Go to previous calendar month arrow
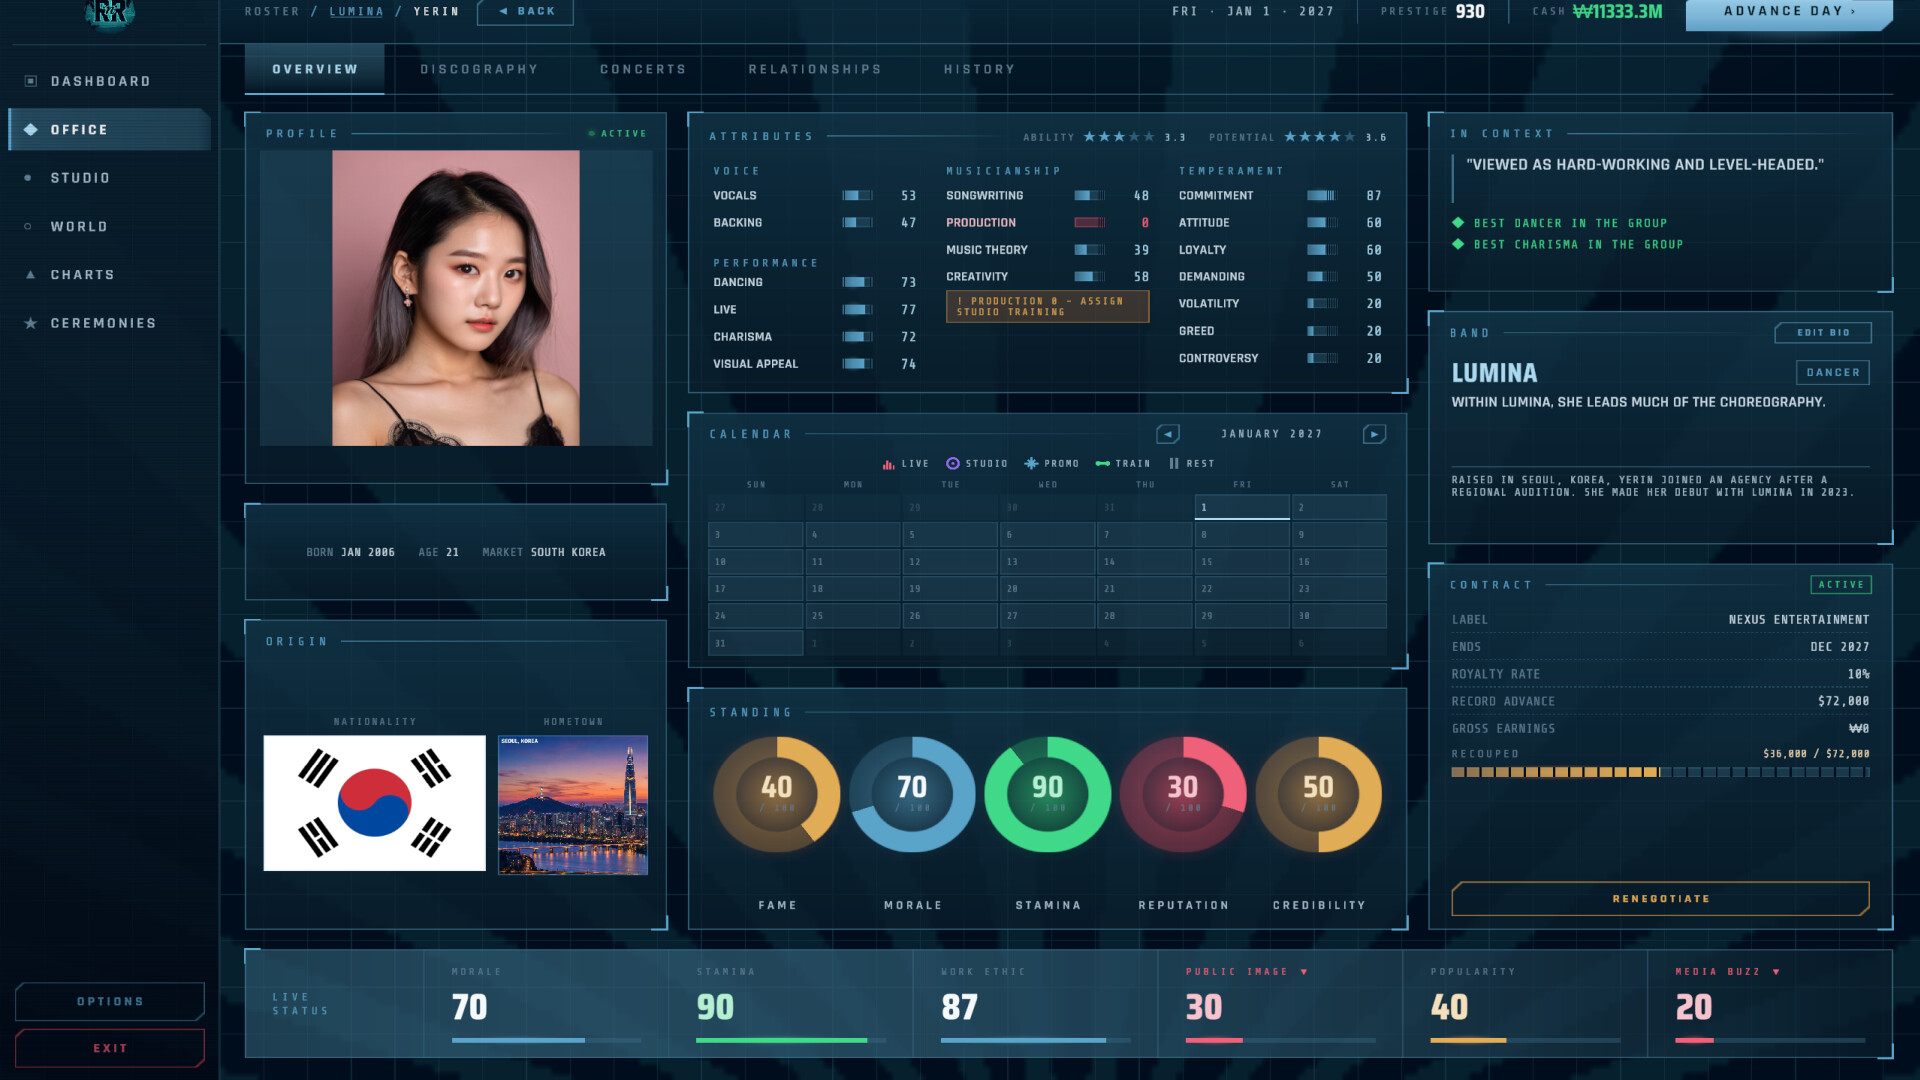The height and width of the screenshot is (1080, 1920). (1167, 434)
